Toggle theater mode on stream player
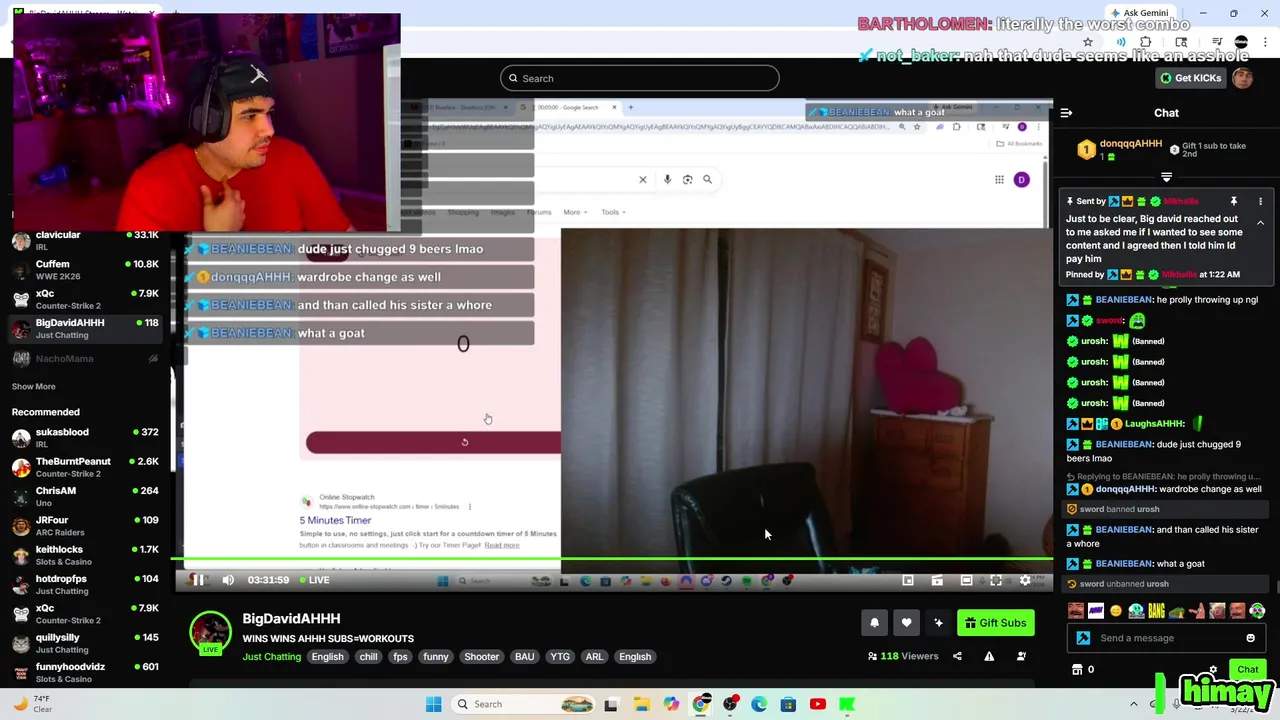Viewport: 1280px width, 720px height. [966, 580]
